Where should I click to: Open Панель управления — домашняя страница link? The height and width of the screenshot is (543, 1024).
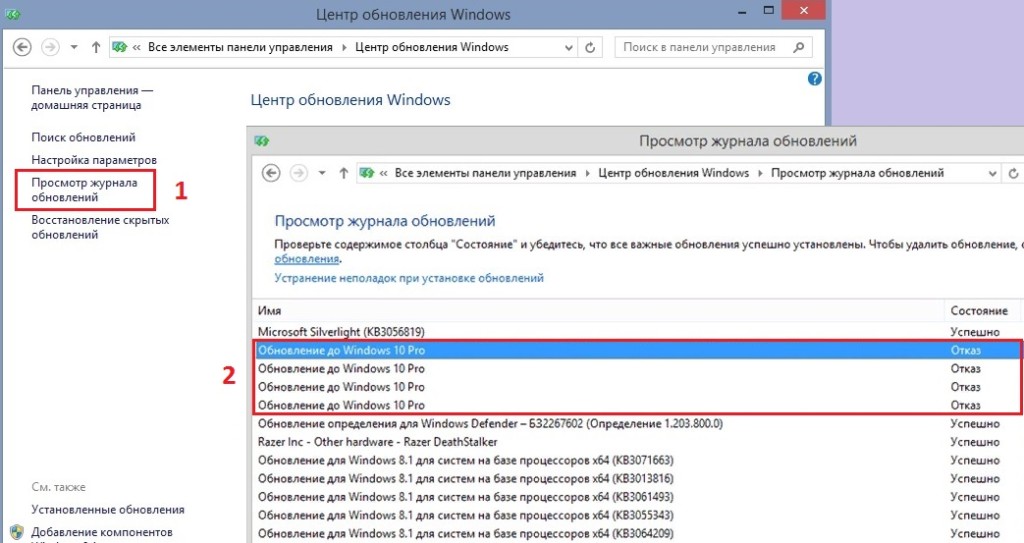pos(92,97)
